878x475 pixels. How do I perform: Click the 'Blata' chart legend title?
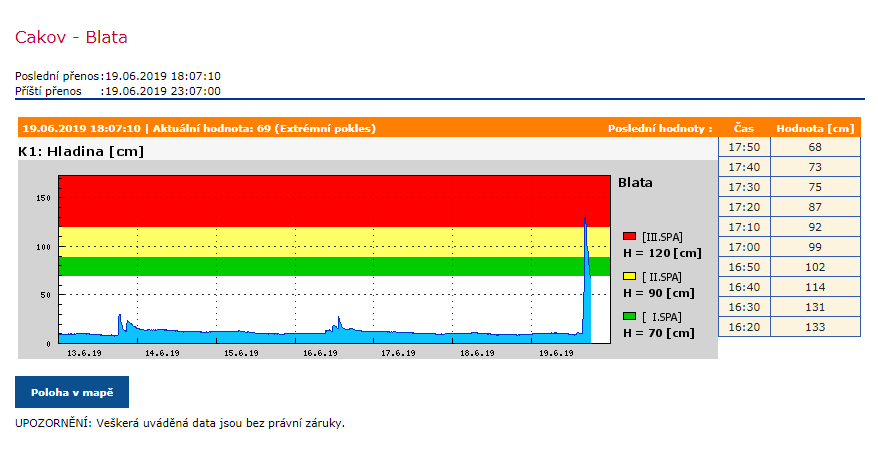coord(635,183)
